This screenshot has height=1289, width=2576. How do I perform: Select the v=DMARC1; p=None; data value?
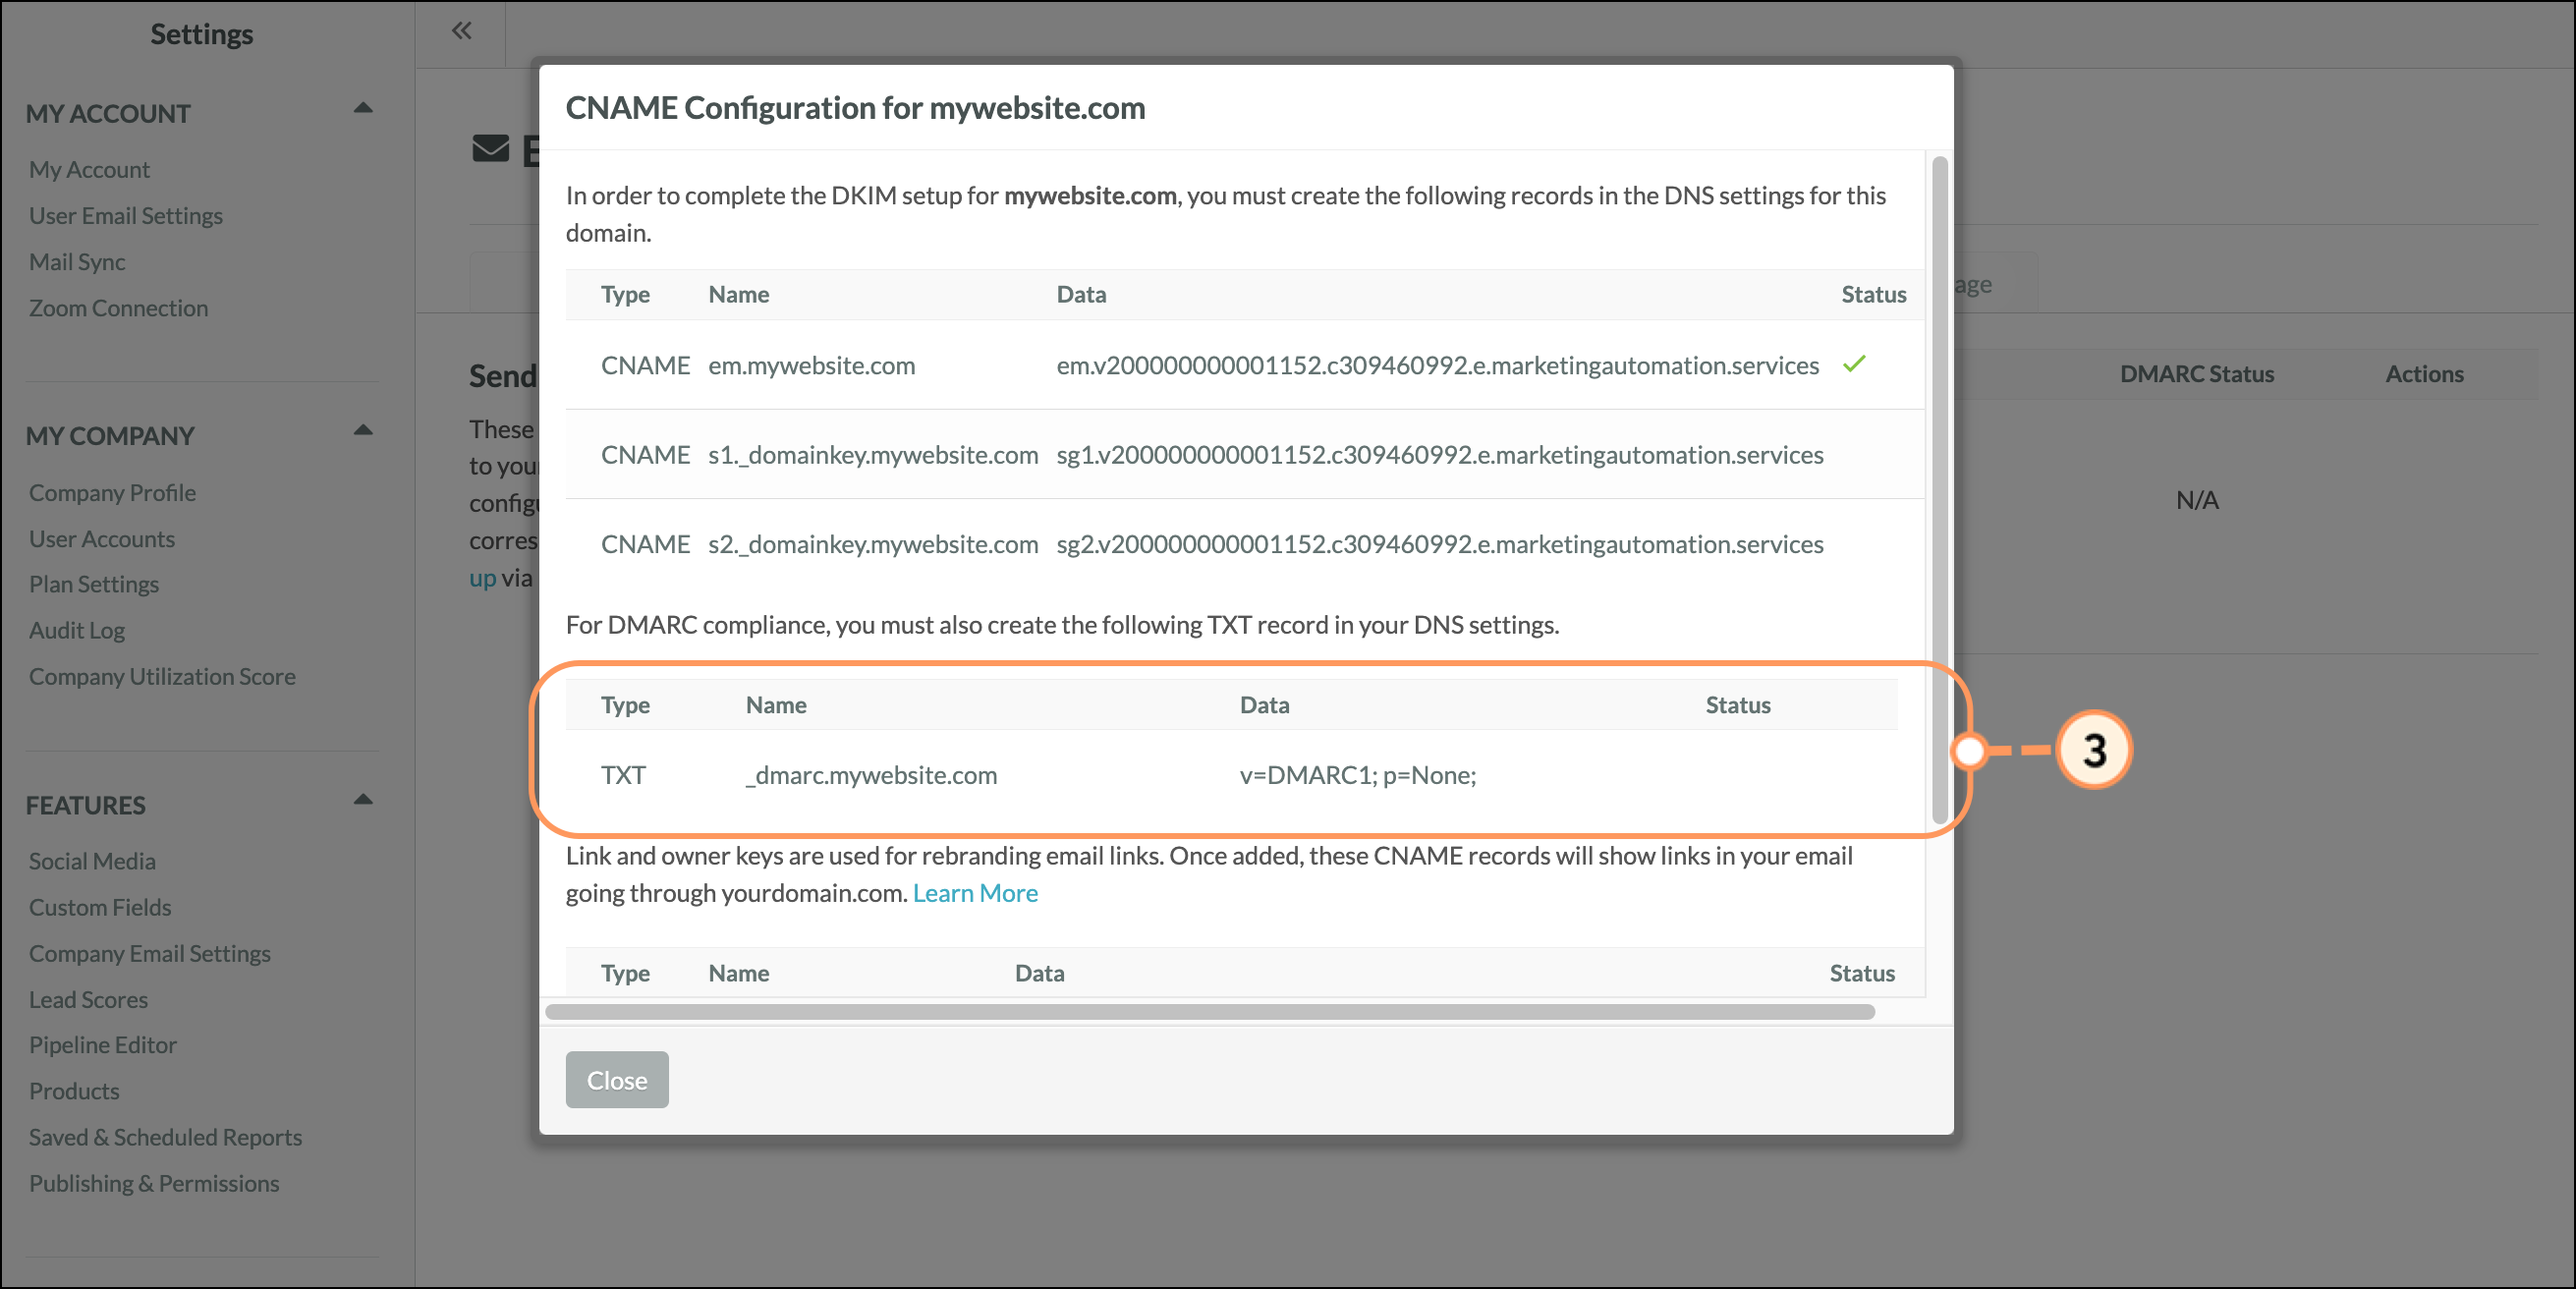(1358, 775)
